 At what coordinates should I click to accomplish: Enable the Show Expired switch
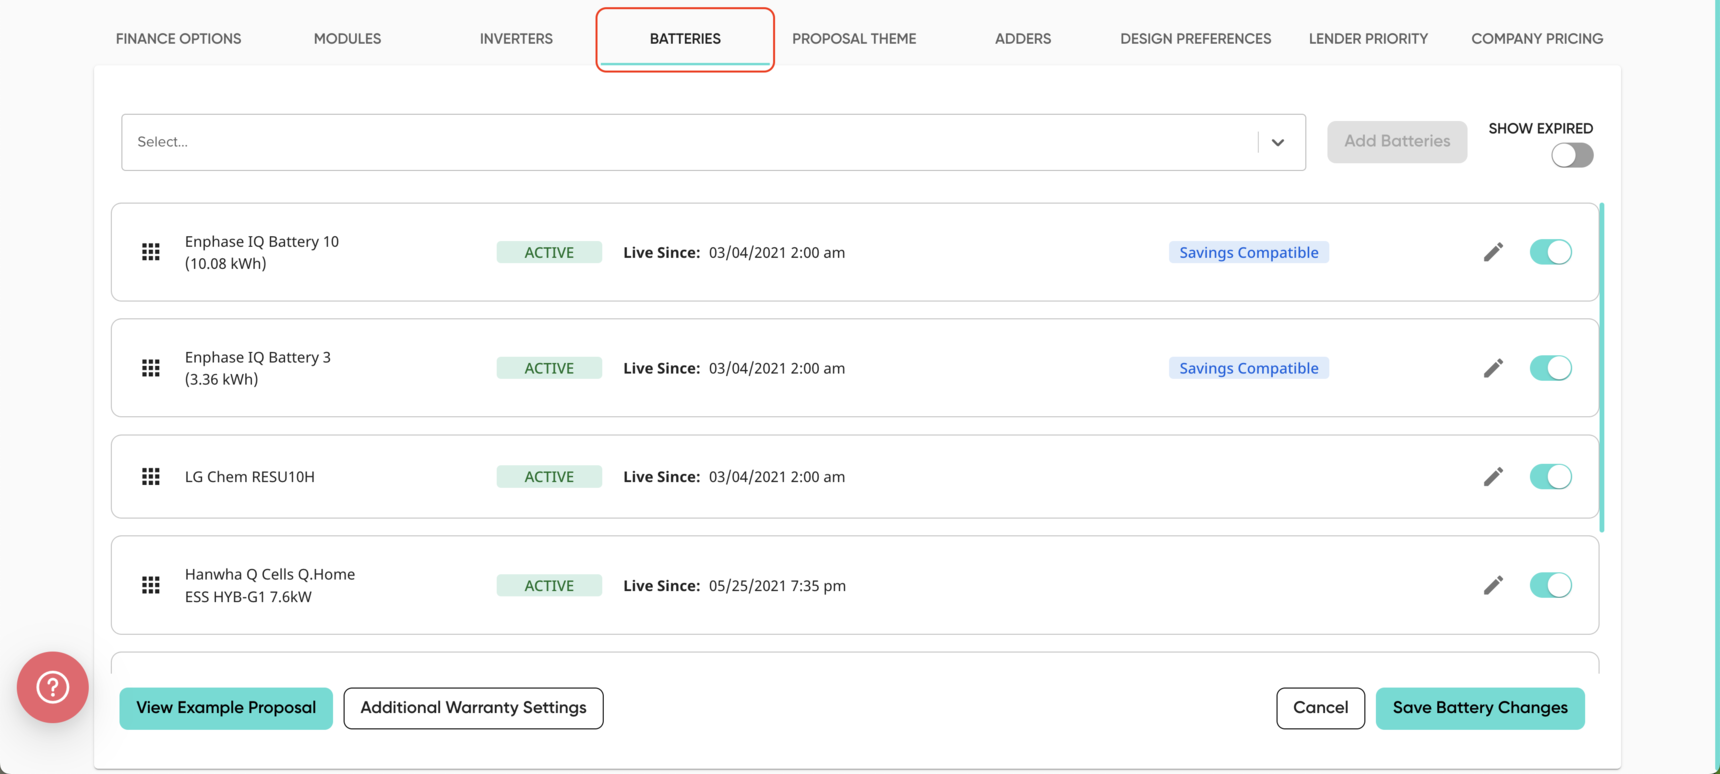pyautogui.click(x=1572, y=155)
